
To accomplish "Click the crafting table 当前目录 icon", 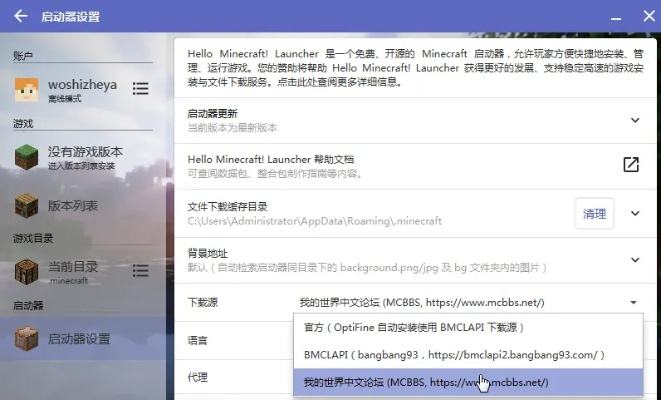I will coord(26,271).
